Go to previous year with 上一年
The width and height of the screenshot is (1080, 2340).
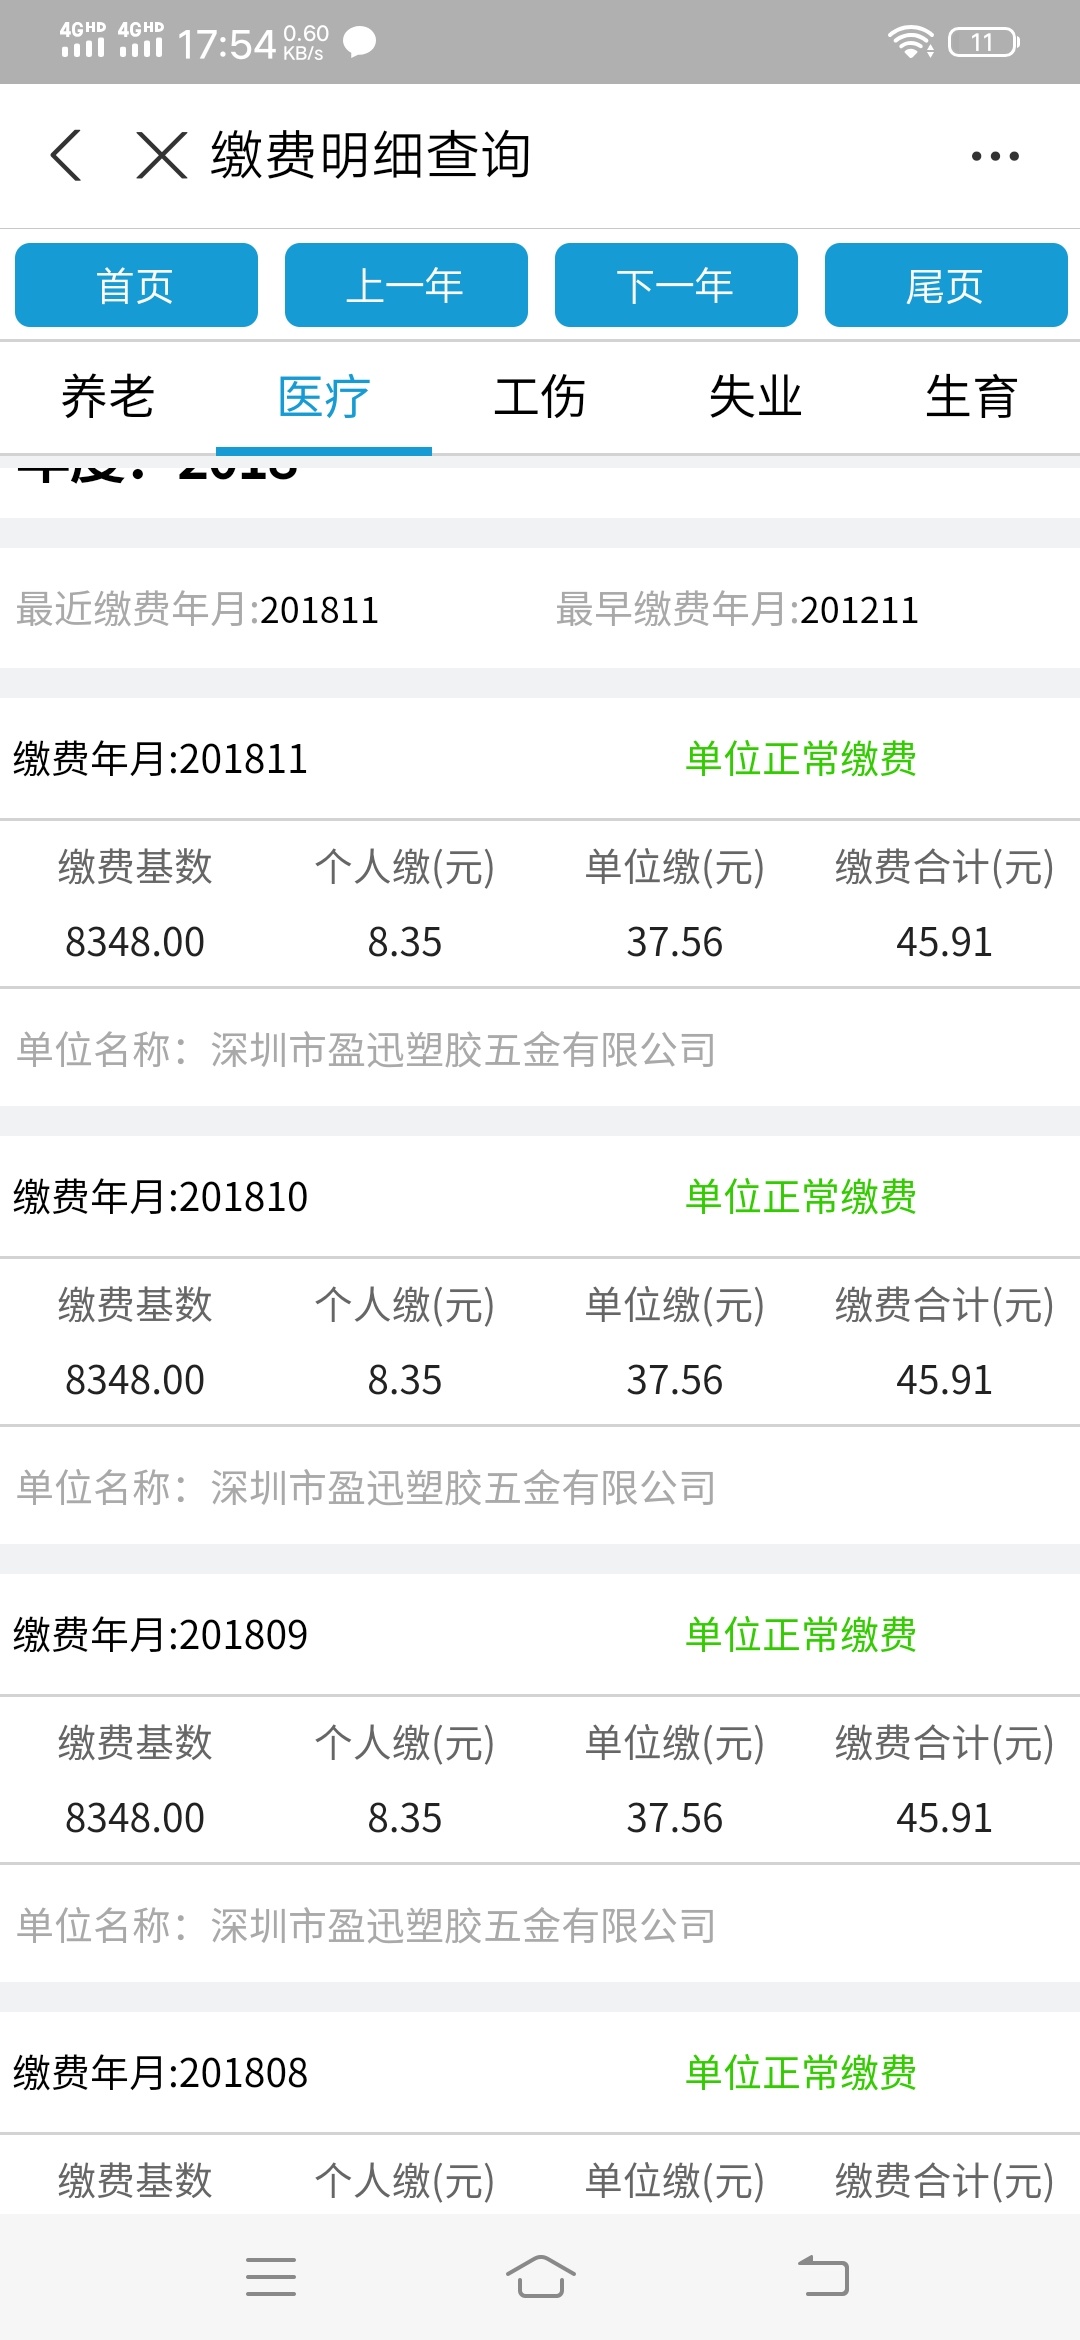click(406, 285)
